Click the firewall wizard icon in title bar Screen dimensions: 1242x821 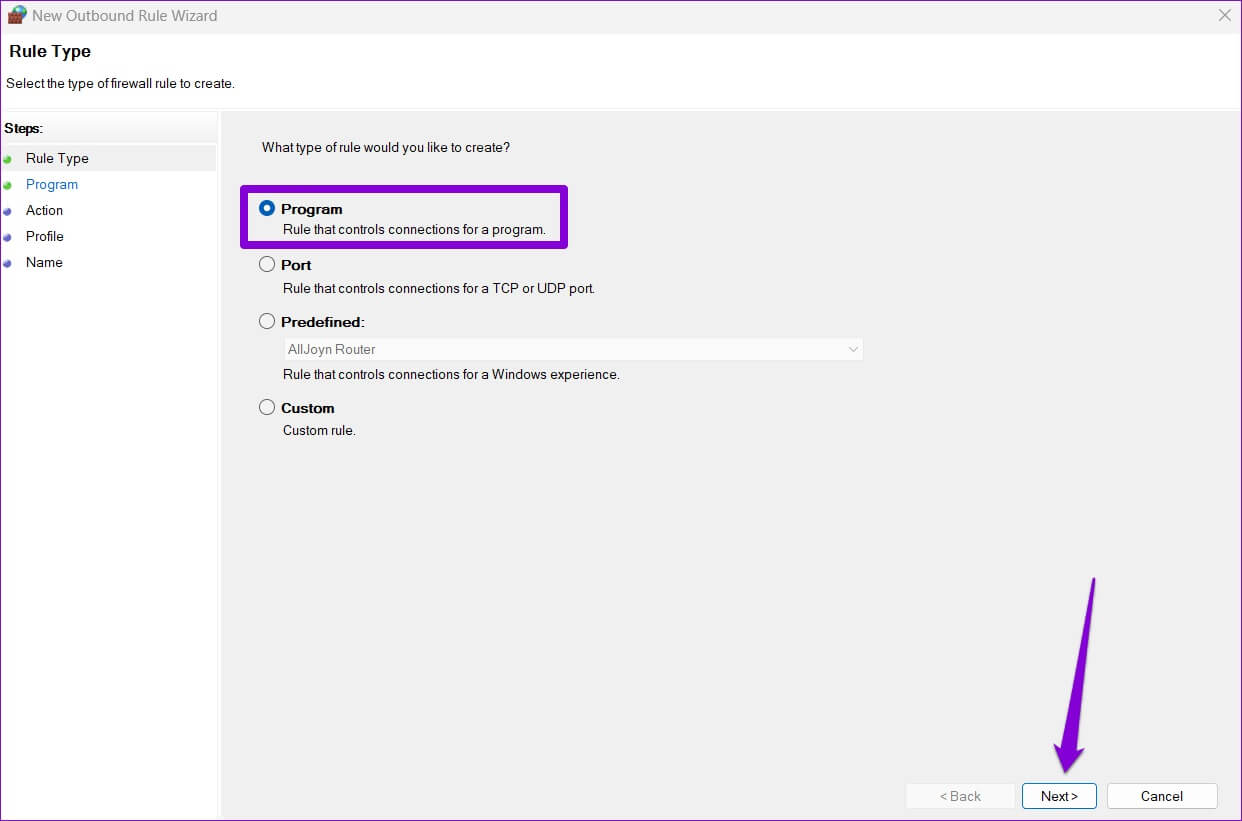(16, 16)
